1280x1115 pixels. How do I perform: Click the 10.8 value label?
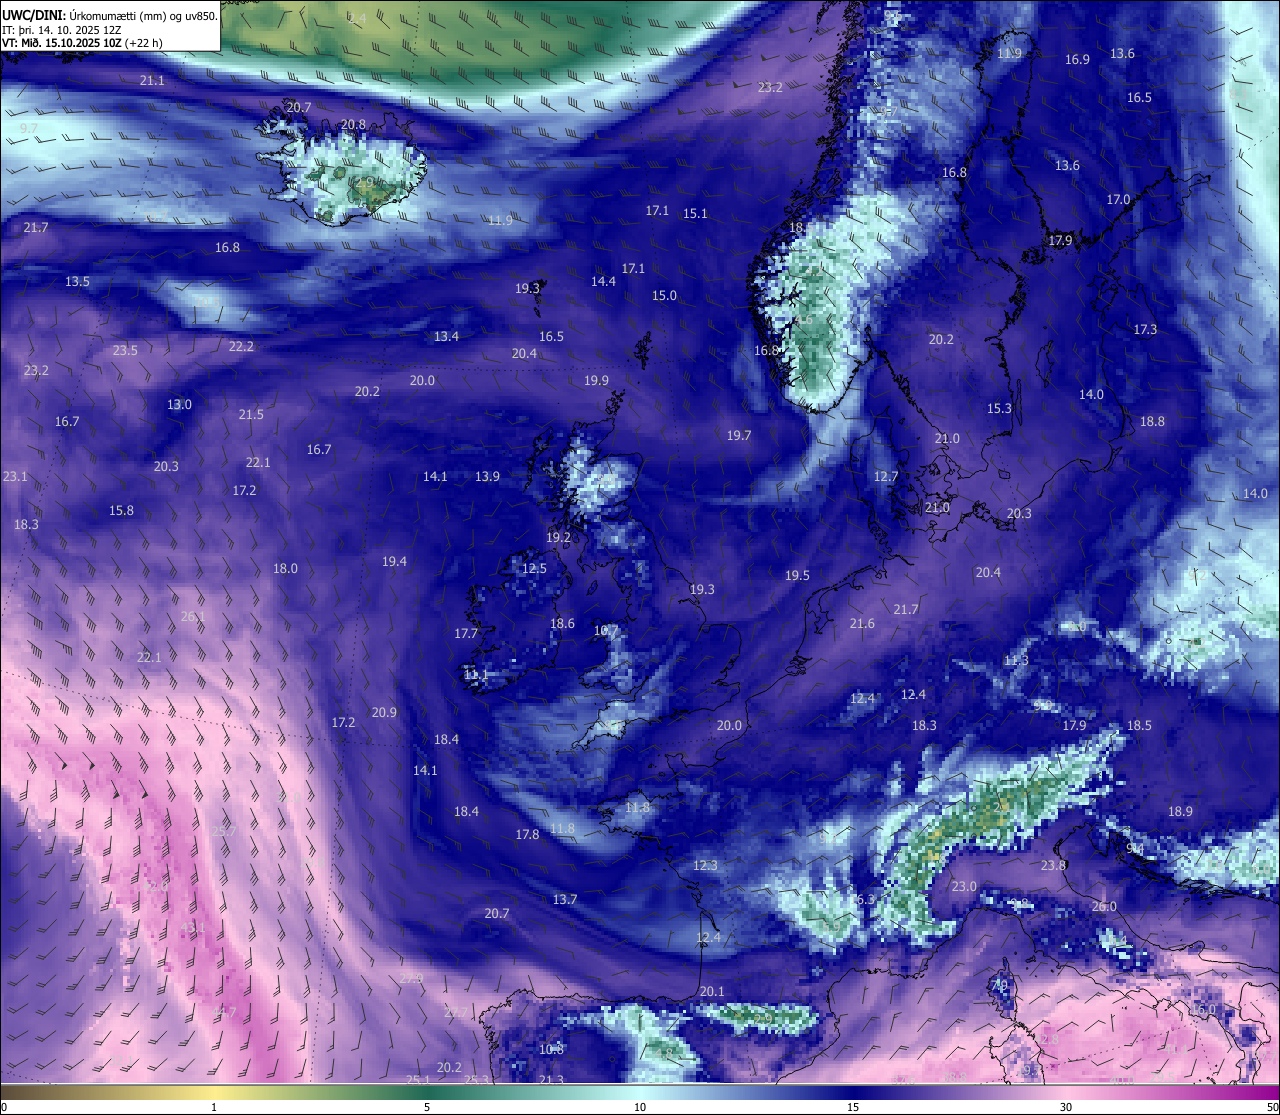pos(551,1050)
